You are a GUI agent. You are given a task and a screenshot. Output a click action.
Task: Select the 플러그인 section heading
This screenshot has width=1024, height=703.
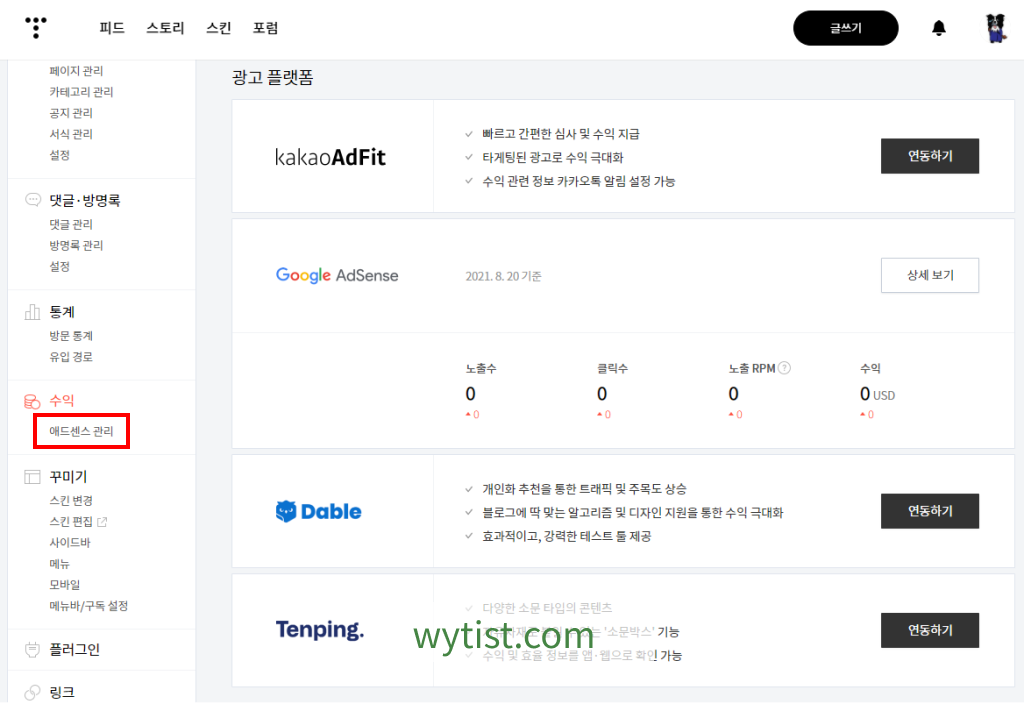(x=74, y=649)
